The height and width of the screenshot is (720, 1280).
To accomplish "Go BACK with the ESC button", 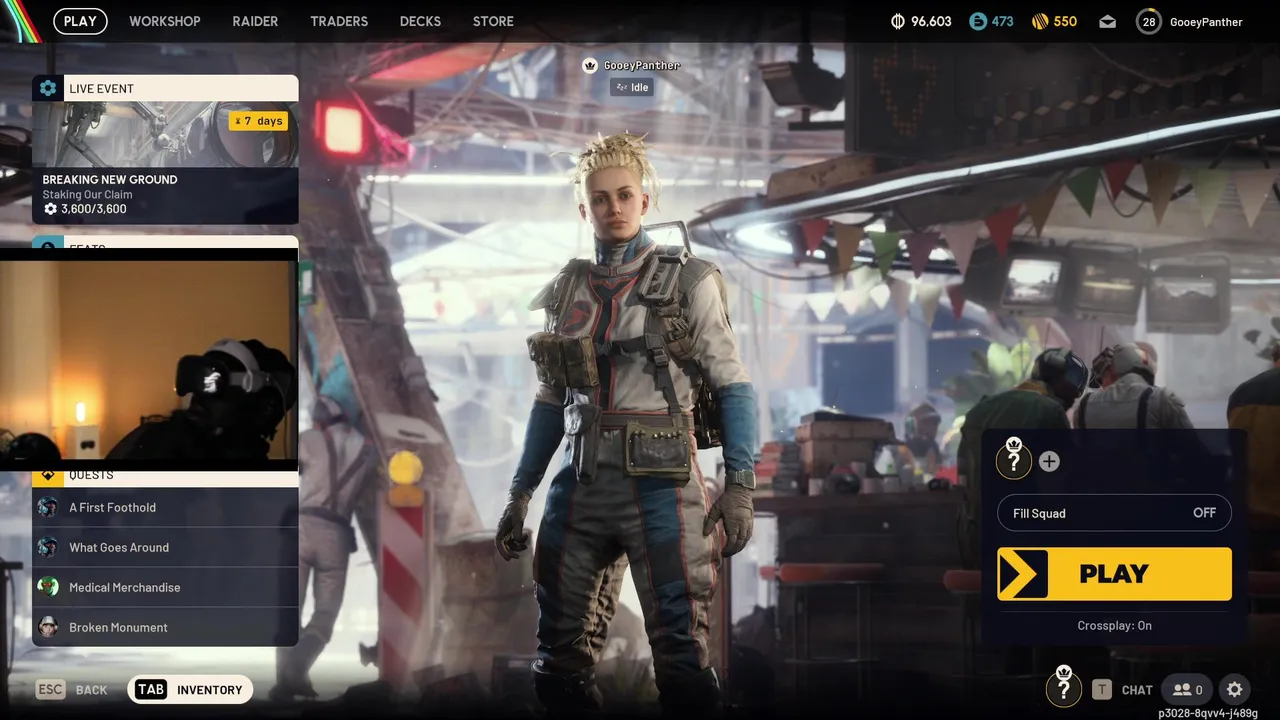I will (x=72, y=689).
